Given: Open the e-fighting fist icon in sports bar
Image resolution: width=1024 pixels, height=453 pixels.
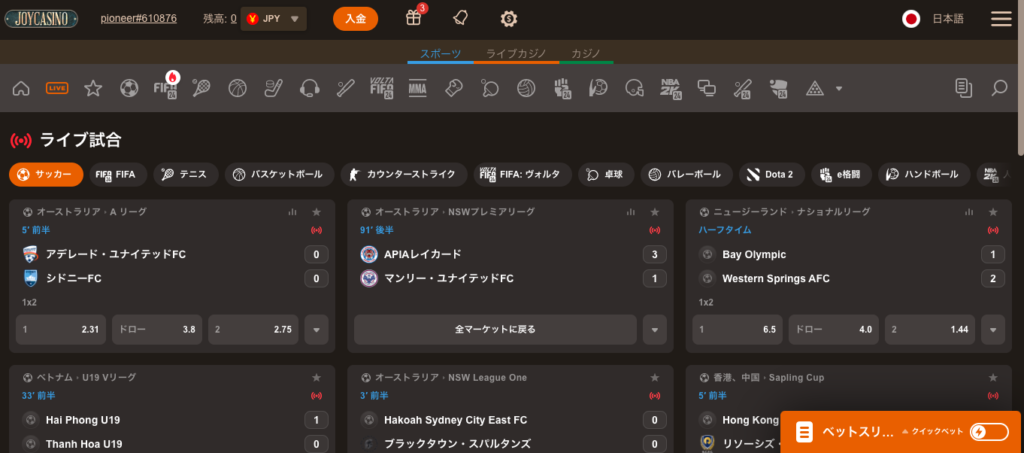Looking at the screenshot, I should [x=562, y=88].
